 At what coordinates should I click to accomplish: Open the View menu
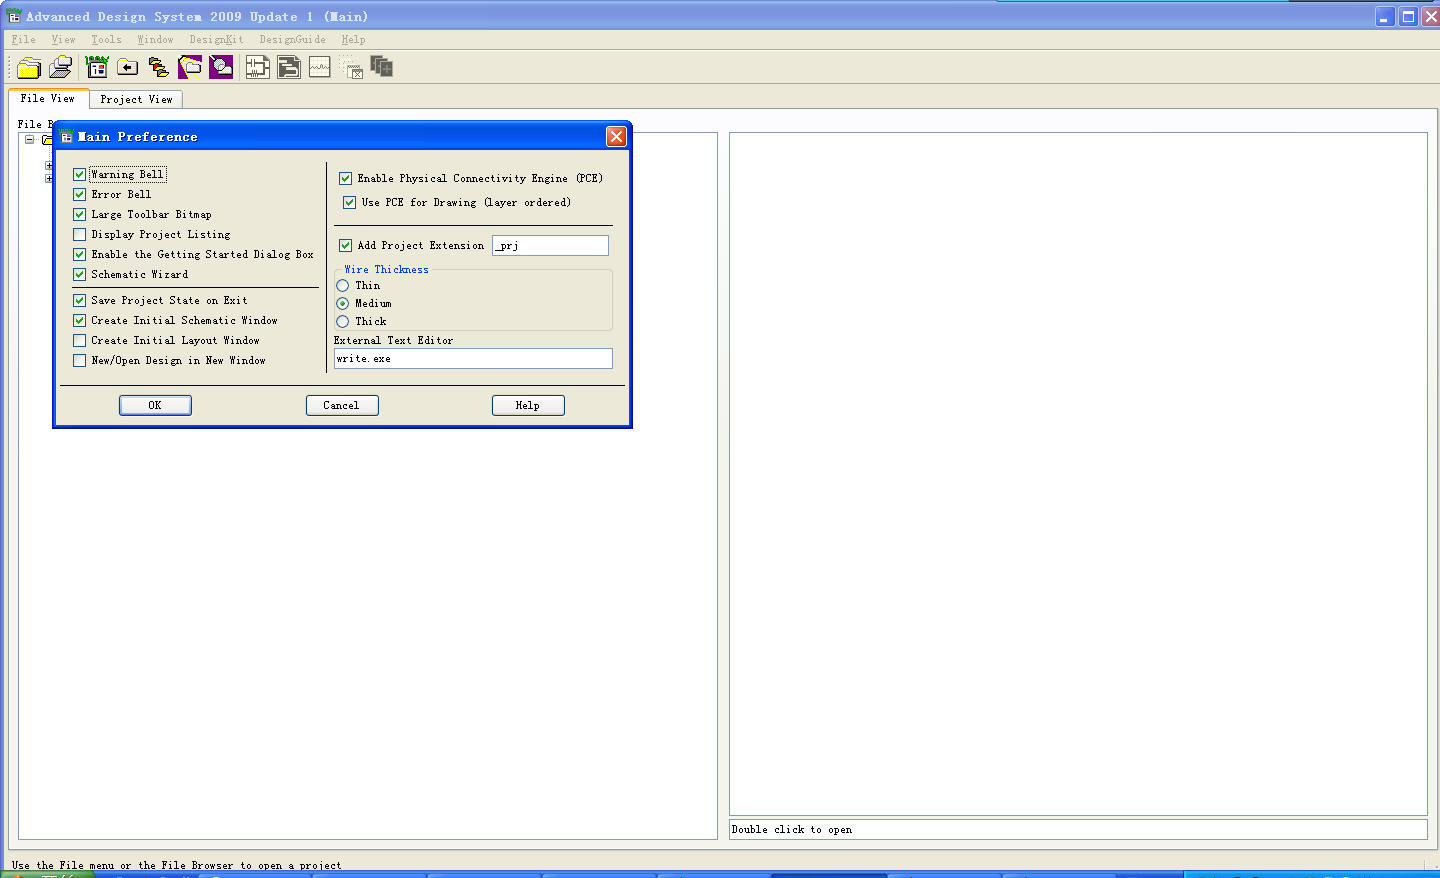coord(63,39)
